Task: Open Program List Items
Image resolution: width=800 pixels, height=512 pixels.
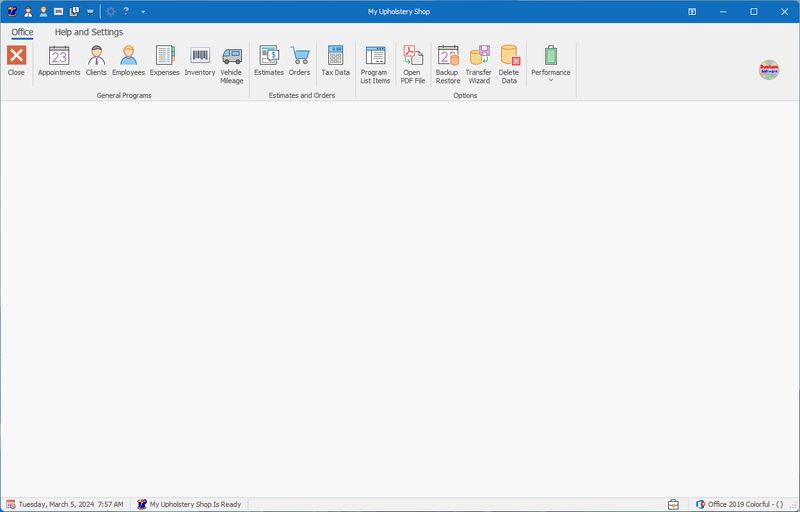Action: point(375,65)
